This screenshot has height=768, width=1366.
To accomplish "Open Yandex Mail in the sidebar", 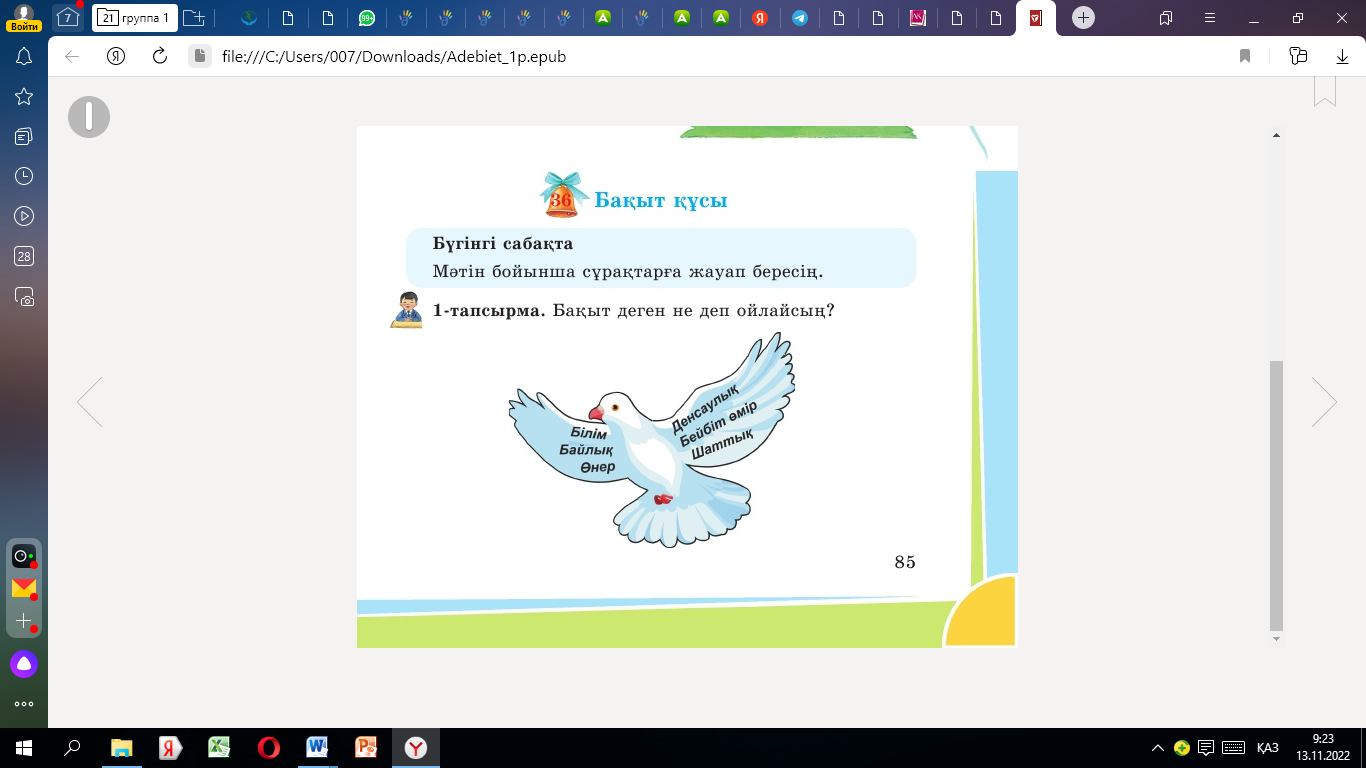I will coord(24,588).
